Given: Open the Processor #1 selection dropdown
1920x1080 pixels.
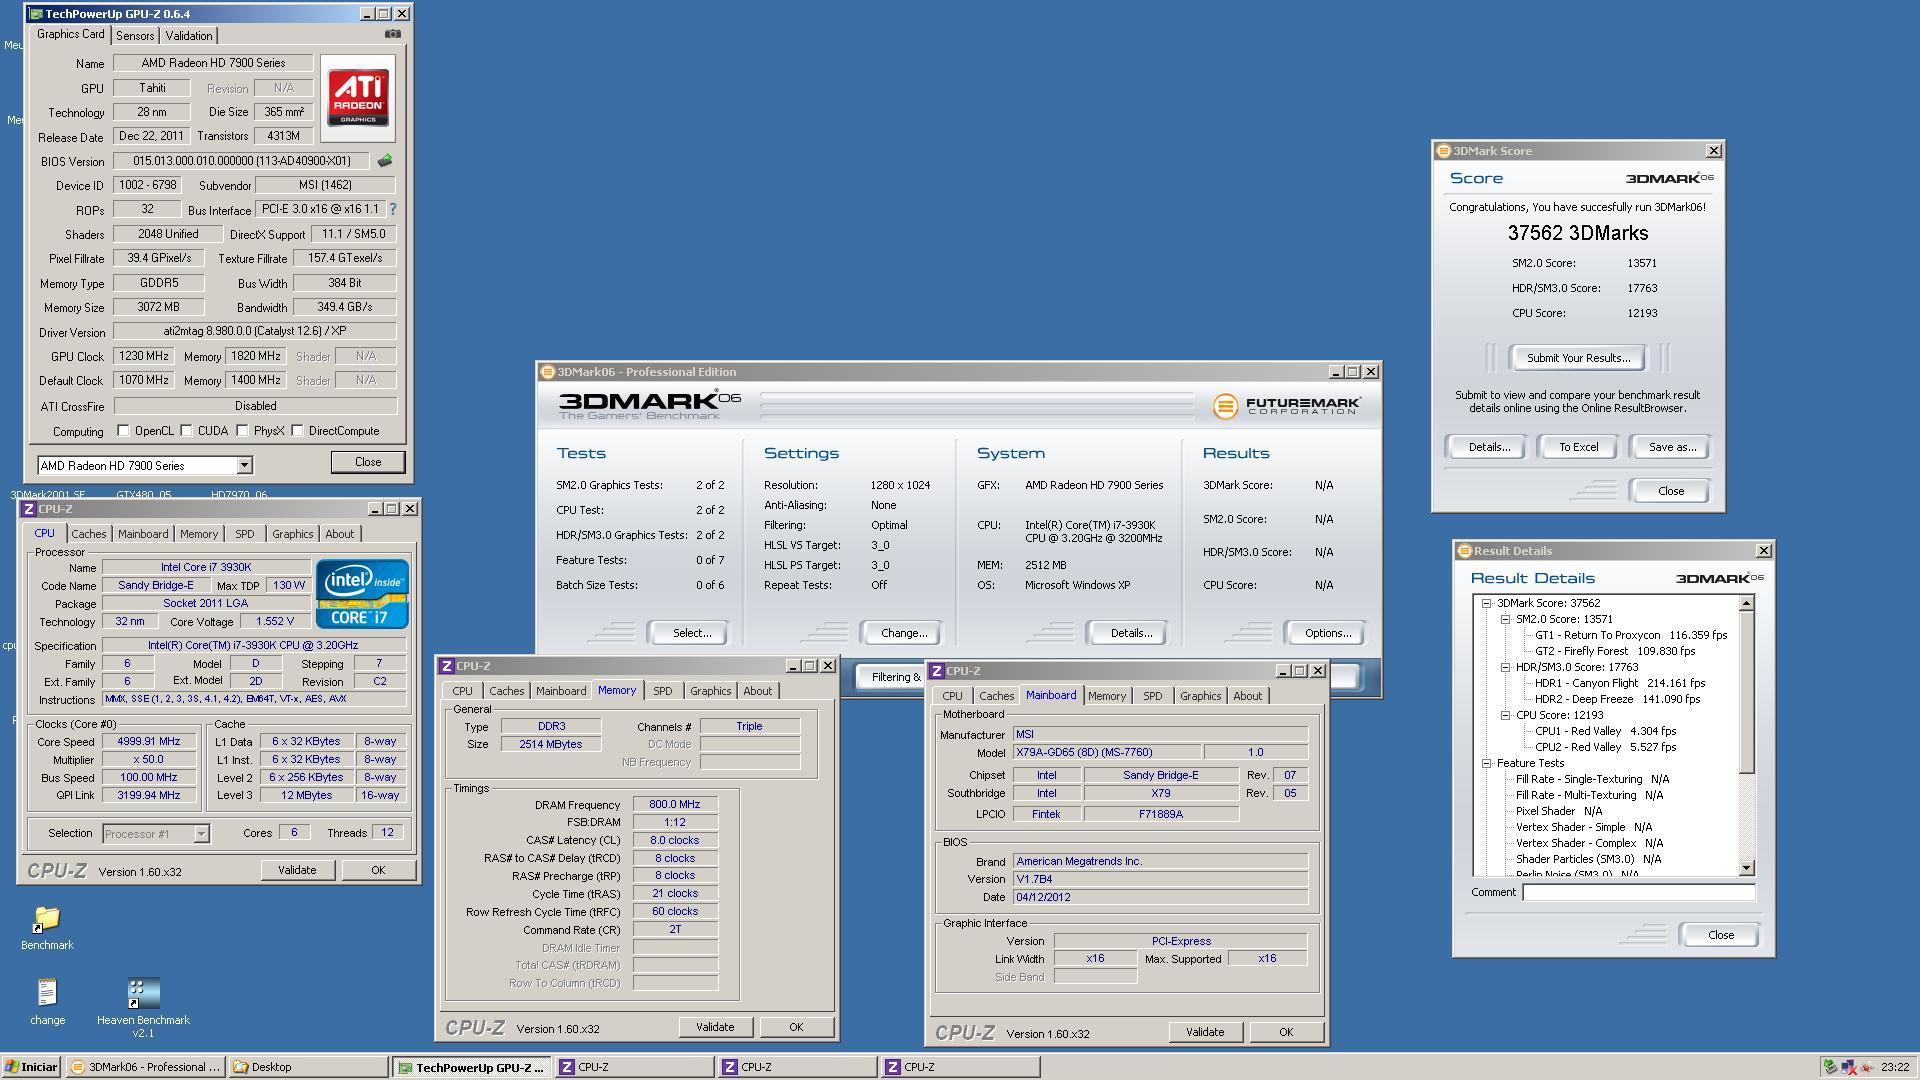Looking at the screenshot, I should tap(201, 834).
